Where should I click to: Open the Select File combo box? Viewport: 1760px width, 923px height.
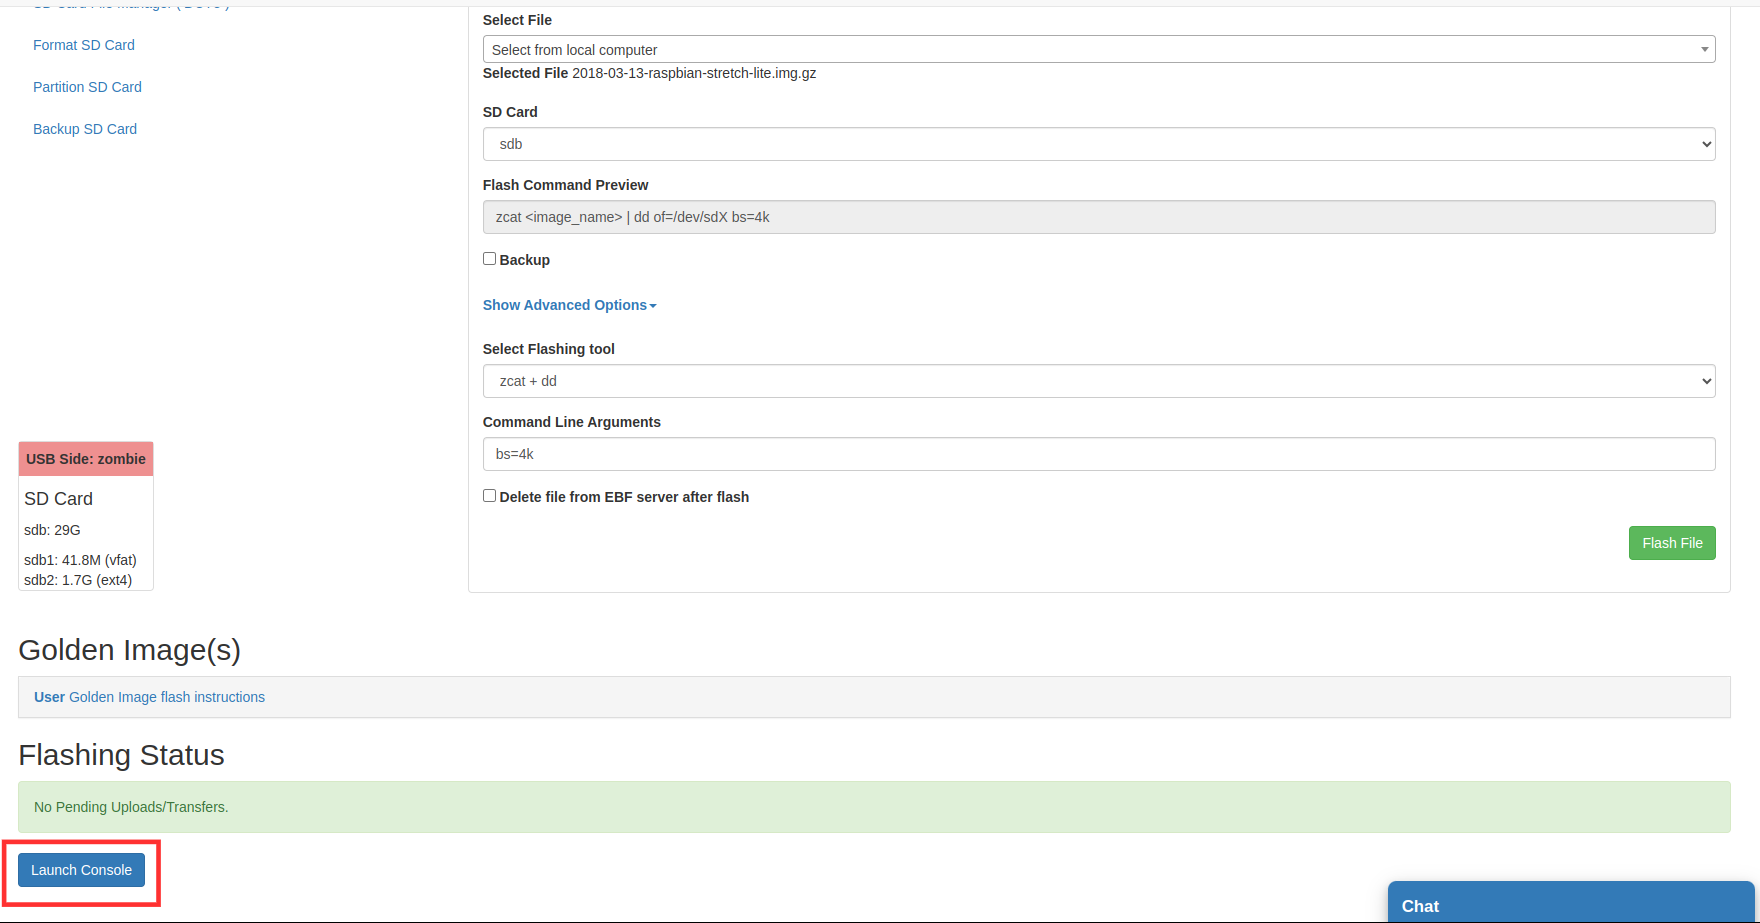pyautogui.click(x=1099, y=49)
